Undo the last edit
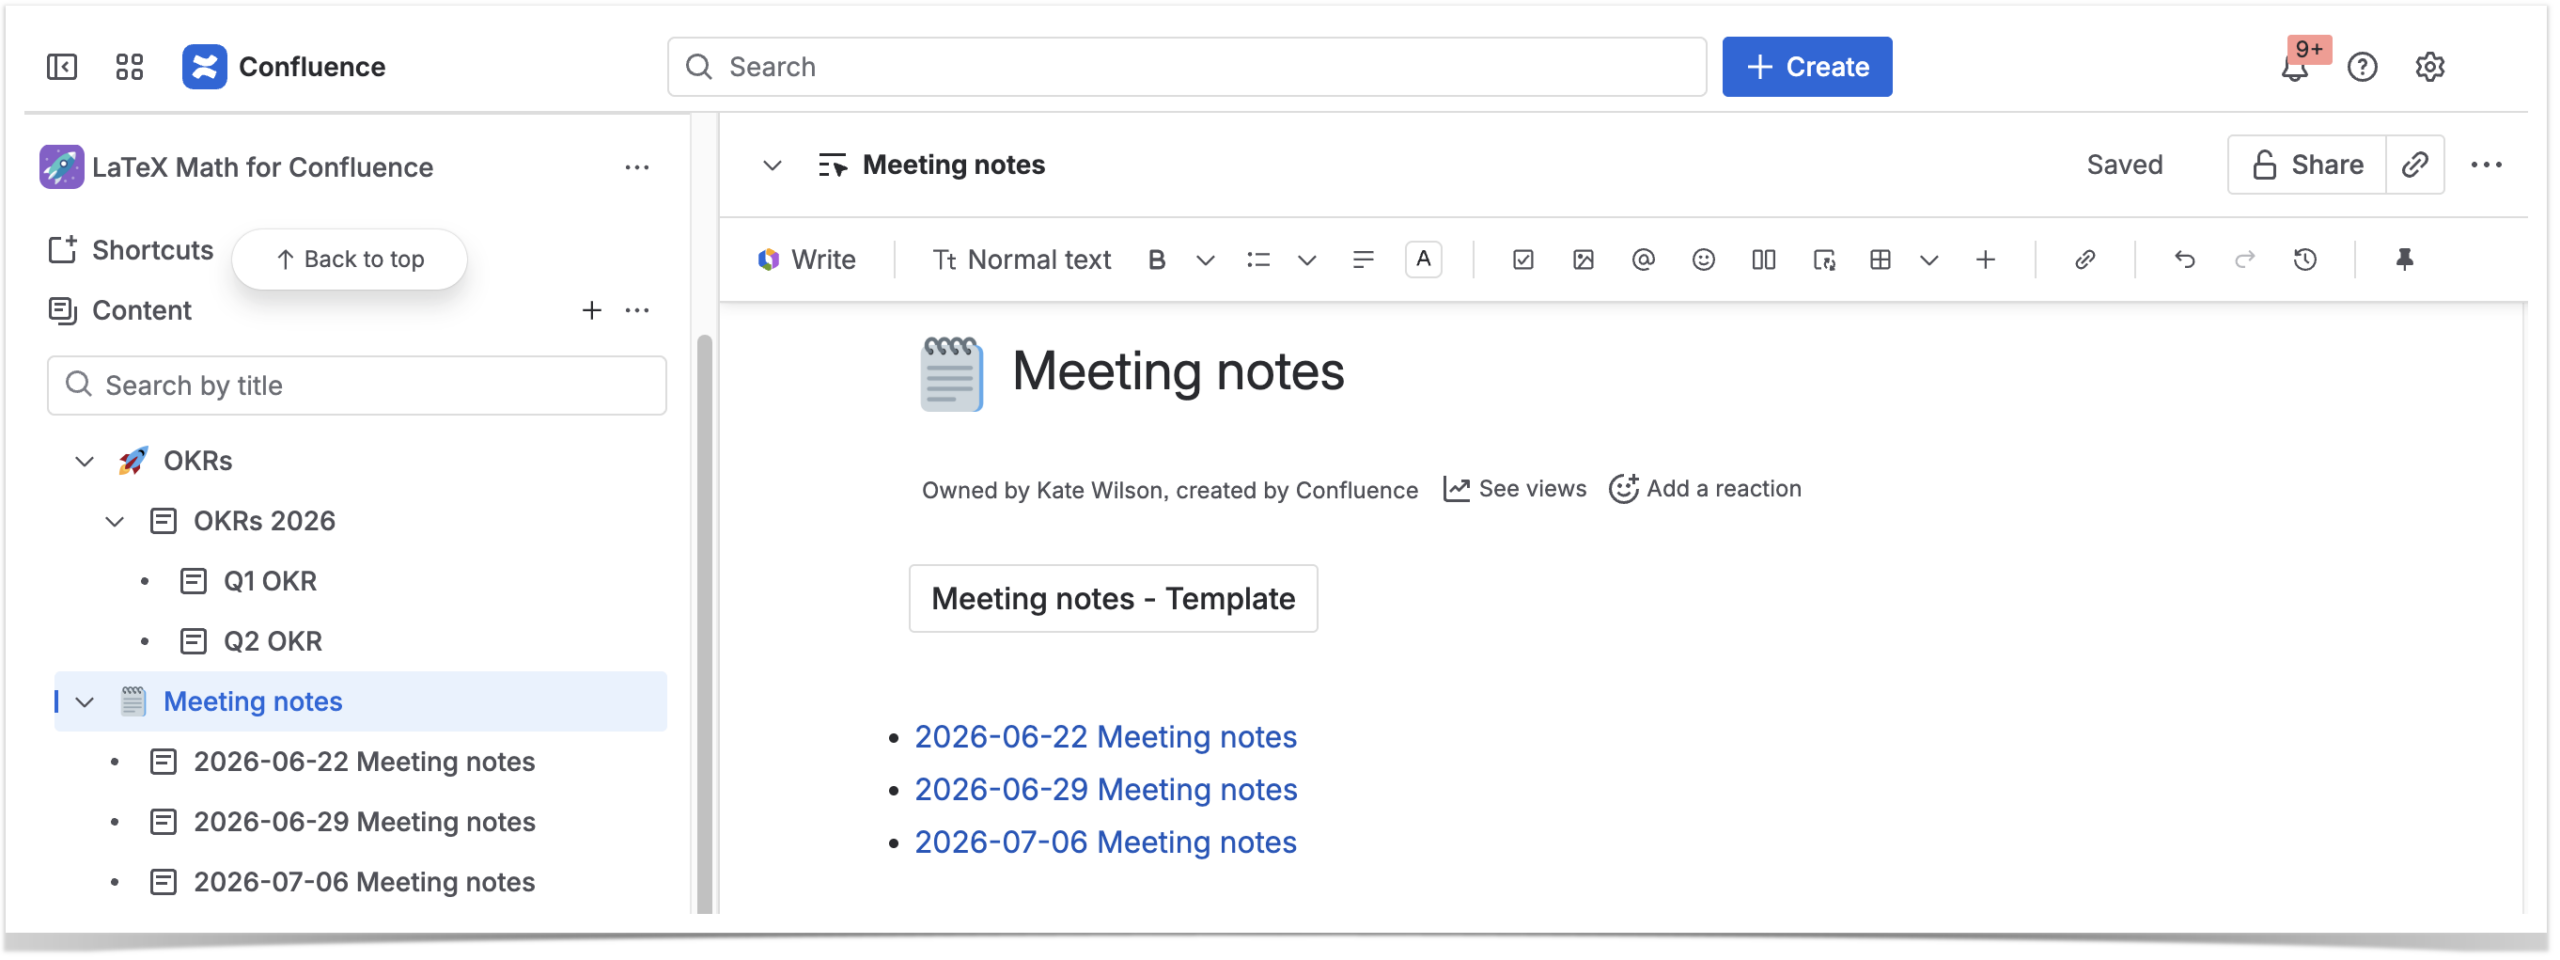This screenshot has height=960, width=2560. tap(2185, 260)
